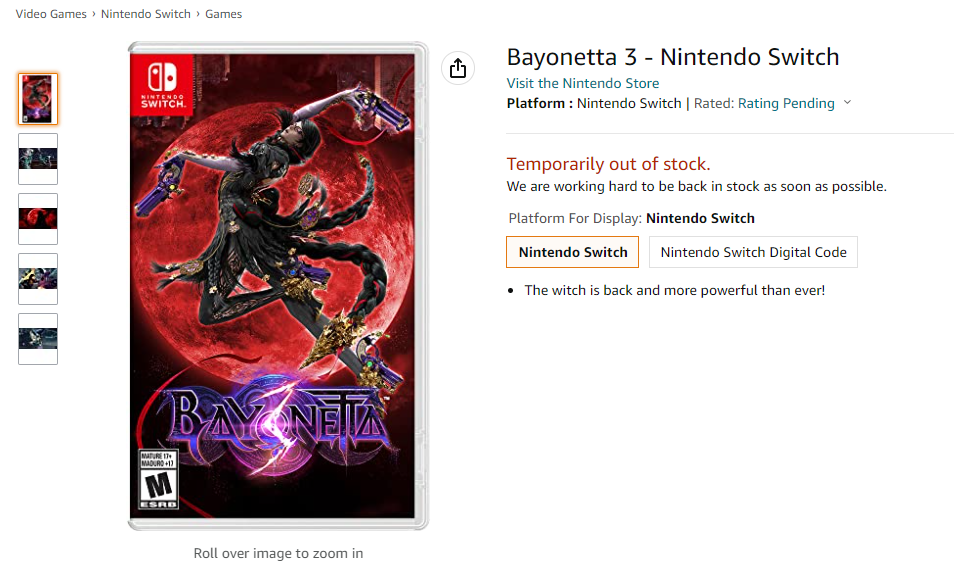Show the second thumbnail image
This screenshot has height=576, width=954.
[x=38, y=159]
